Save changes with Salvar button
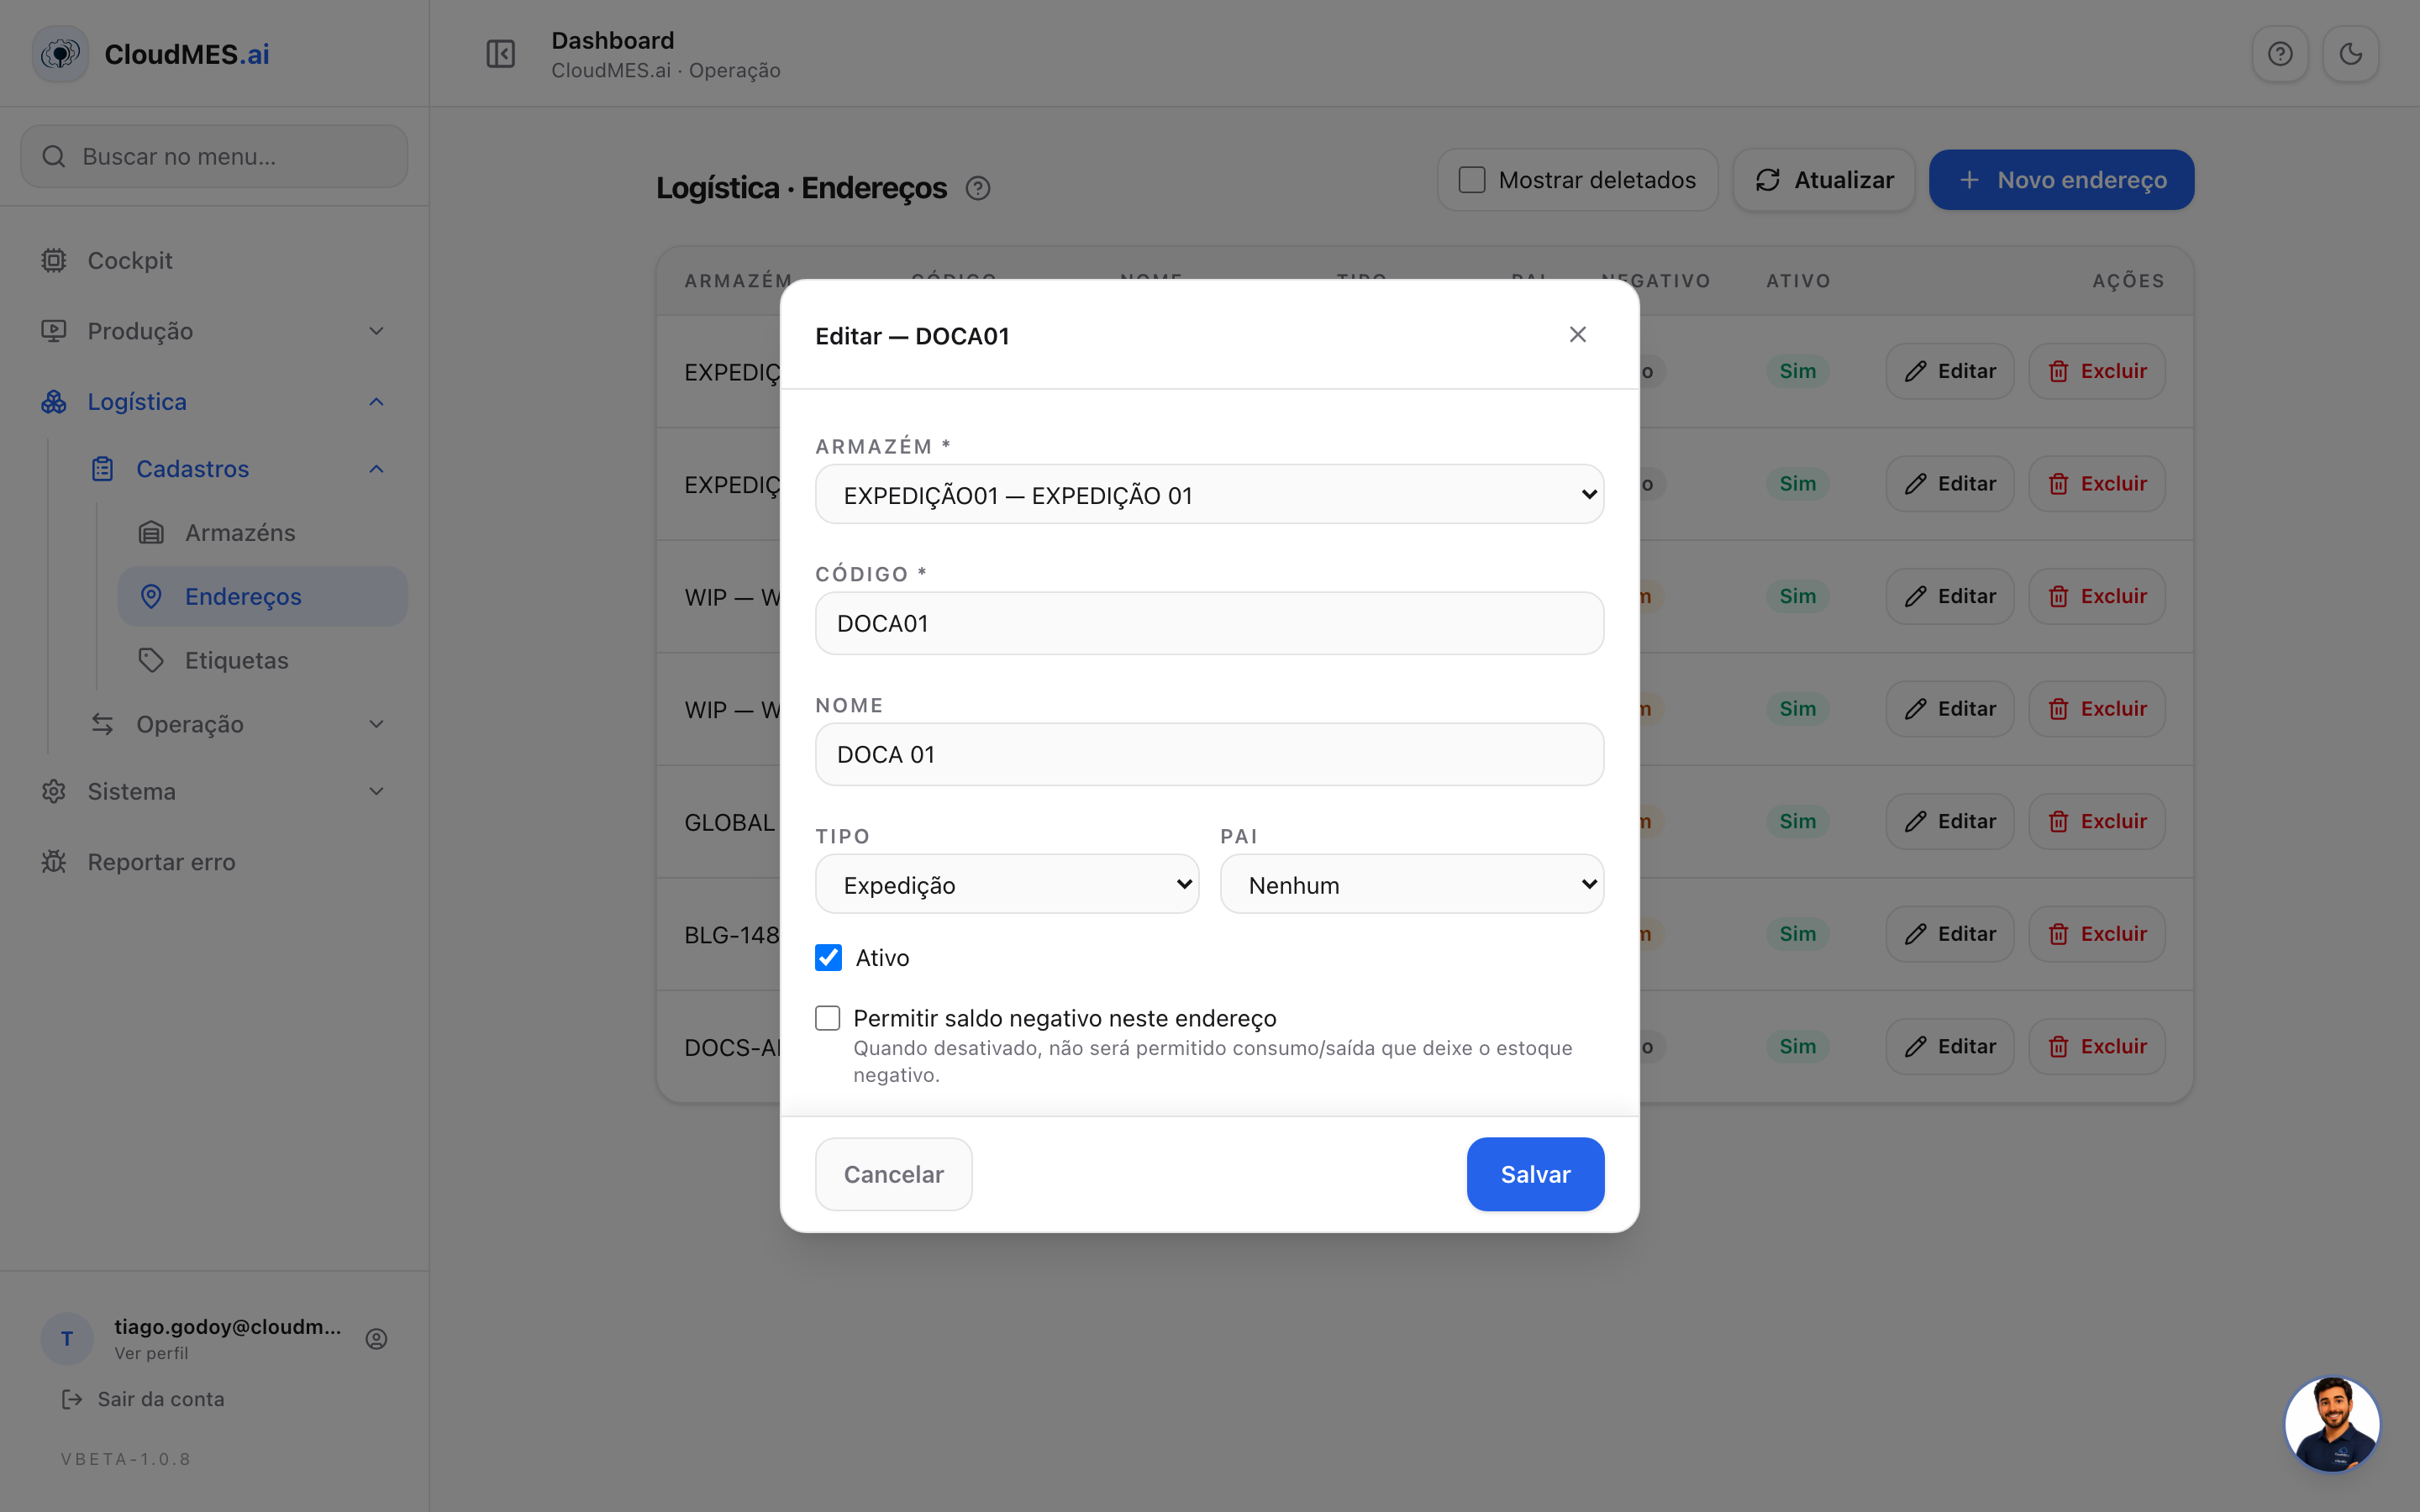2420x1512 pixels. 1535,1174
